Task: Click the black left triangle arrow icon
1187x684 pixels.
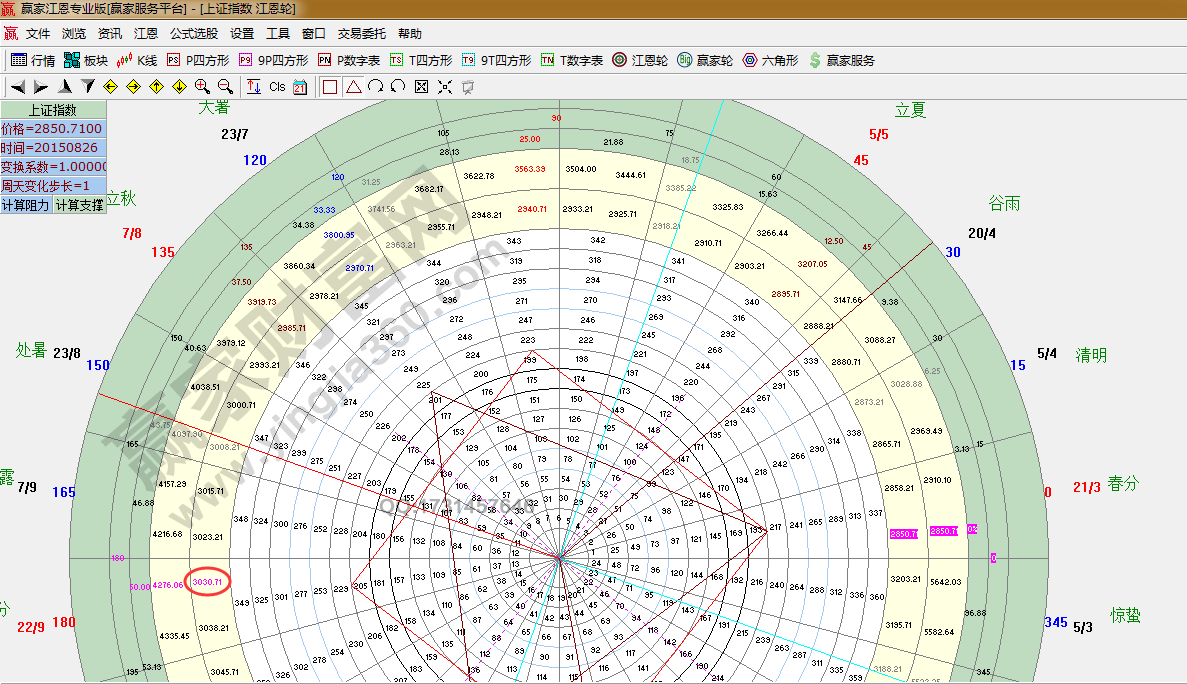Action: click(x=18, y=87)
